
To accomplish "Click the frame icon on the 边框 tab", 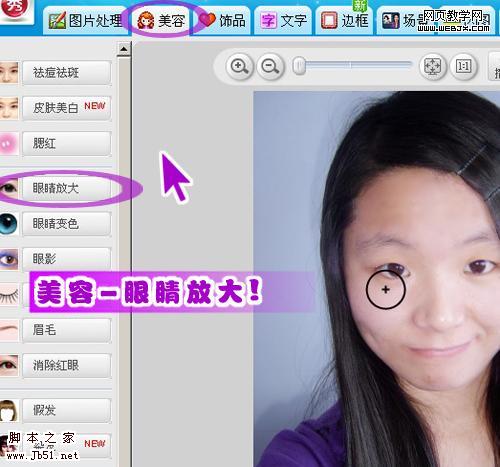I will pyautogui.click(x=329, y=21).
